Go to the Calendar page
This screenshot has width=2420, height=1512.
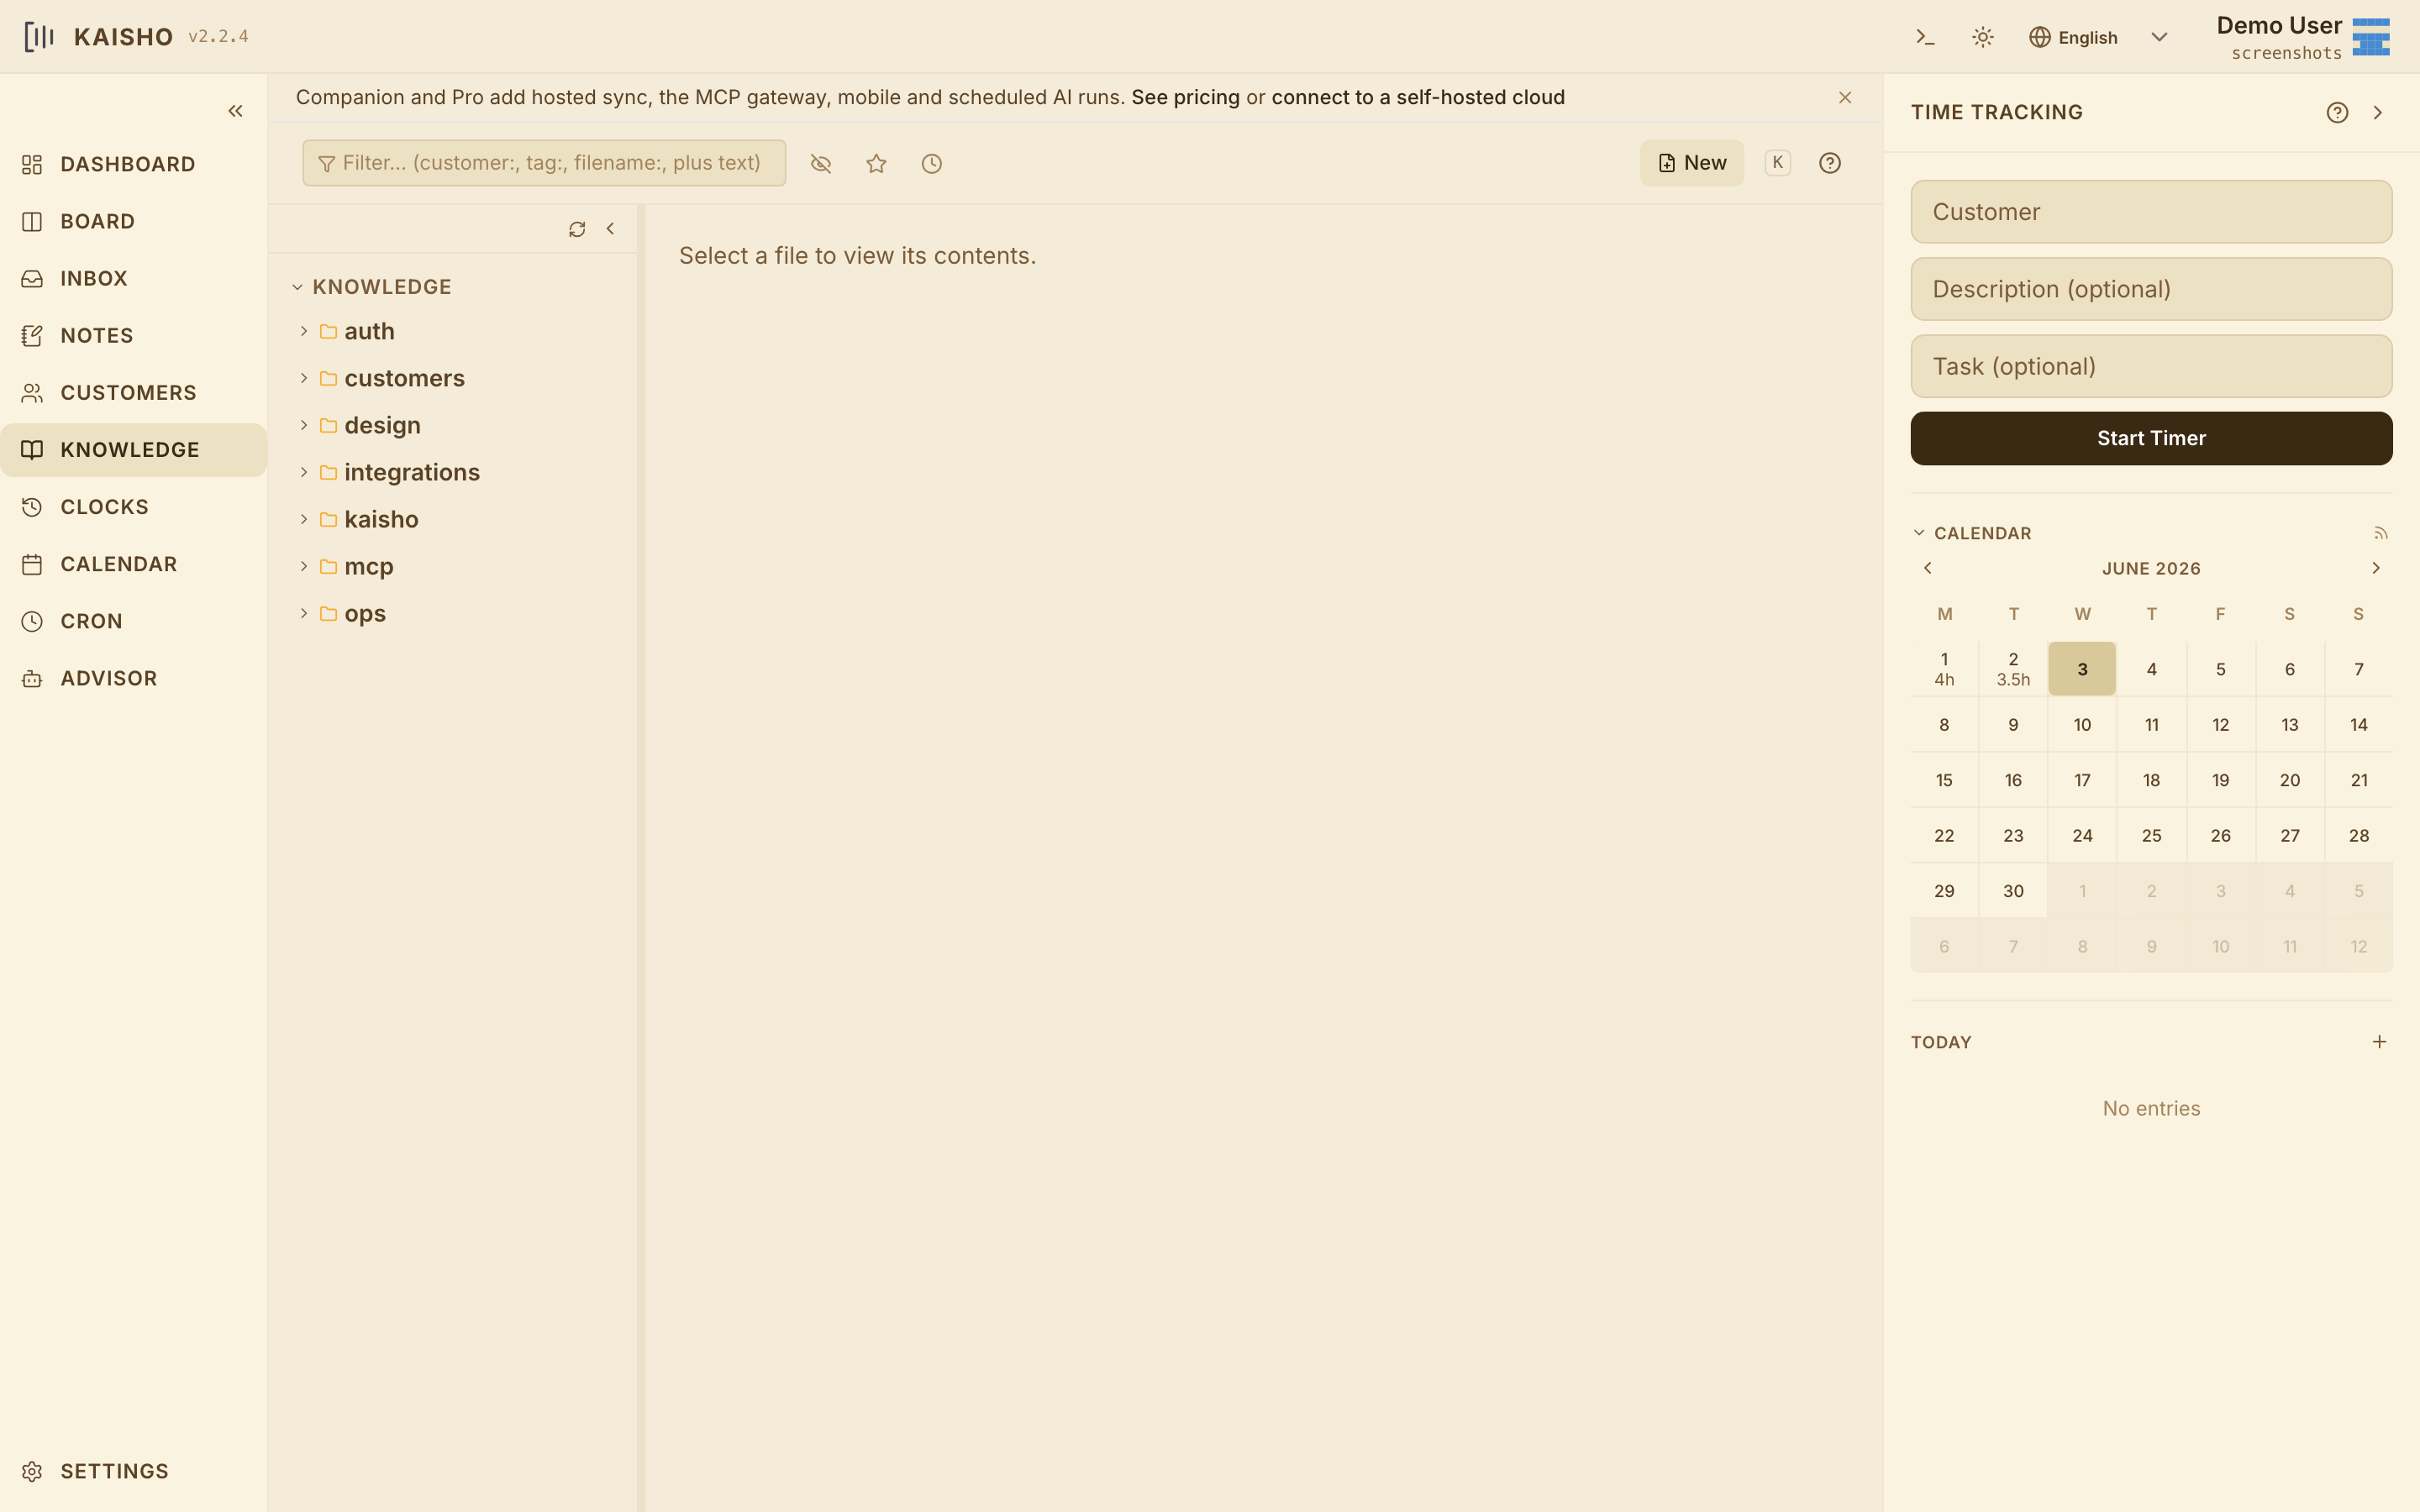click(133, 564)
